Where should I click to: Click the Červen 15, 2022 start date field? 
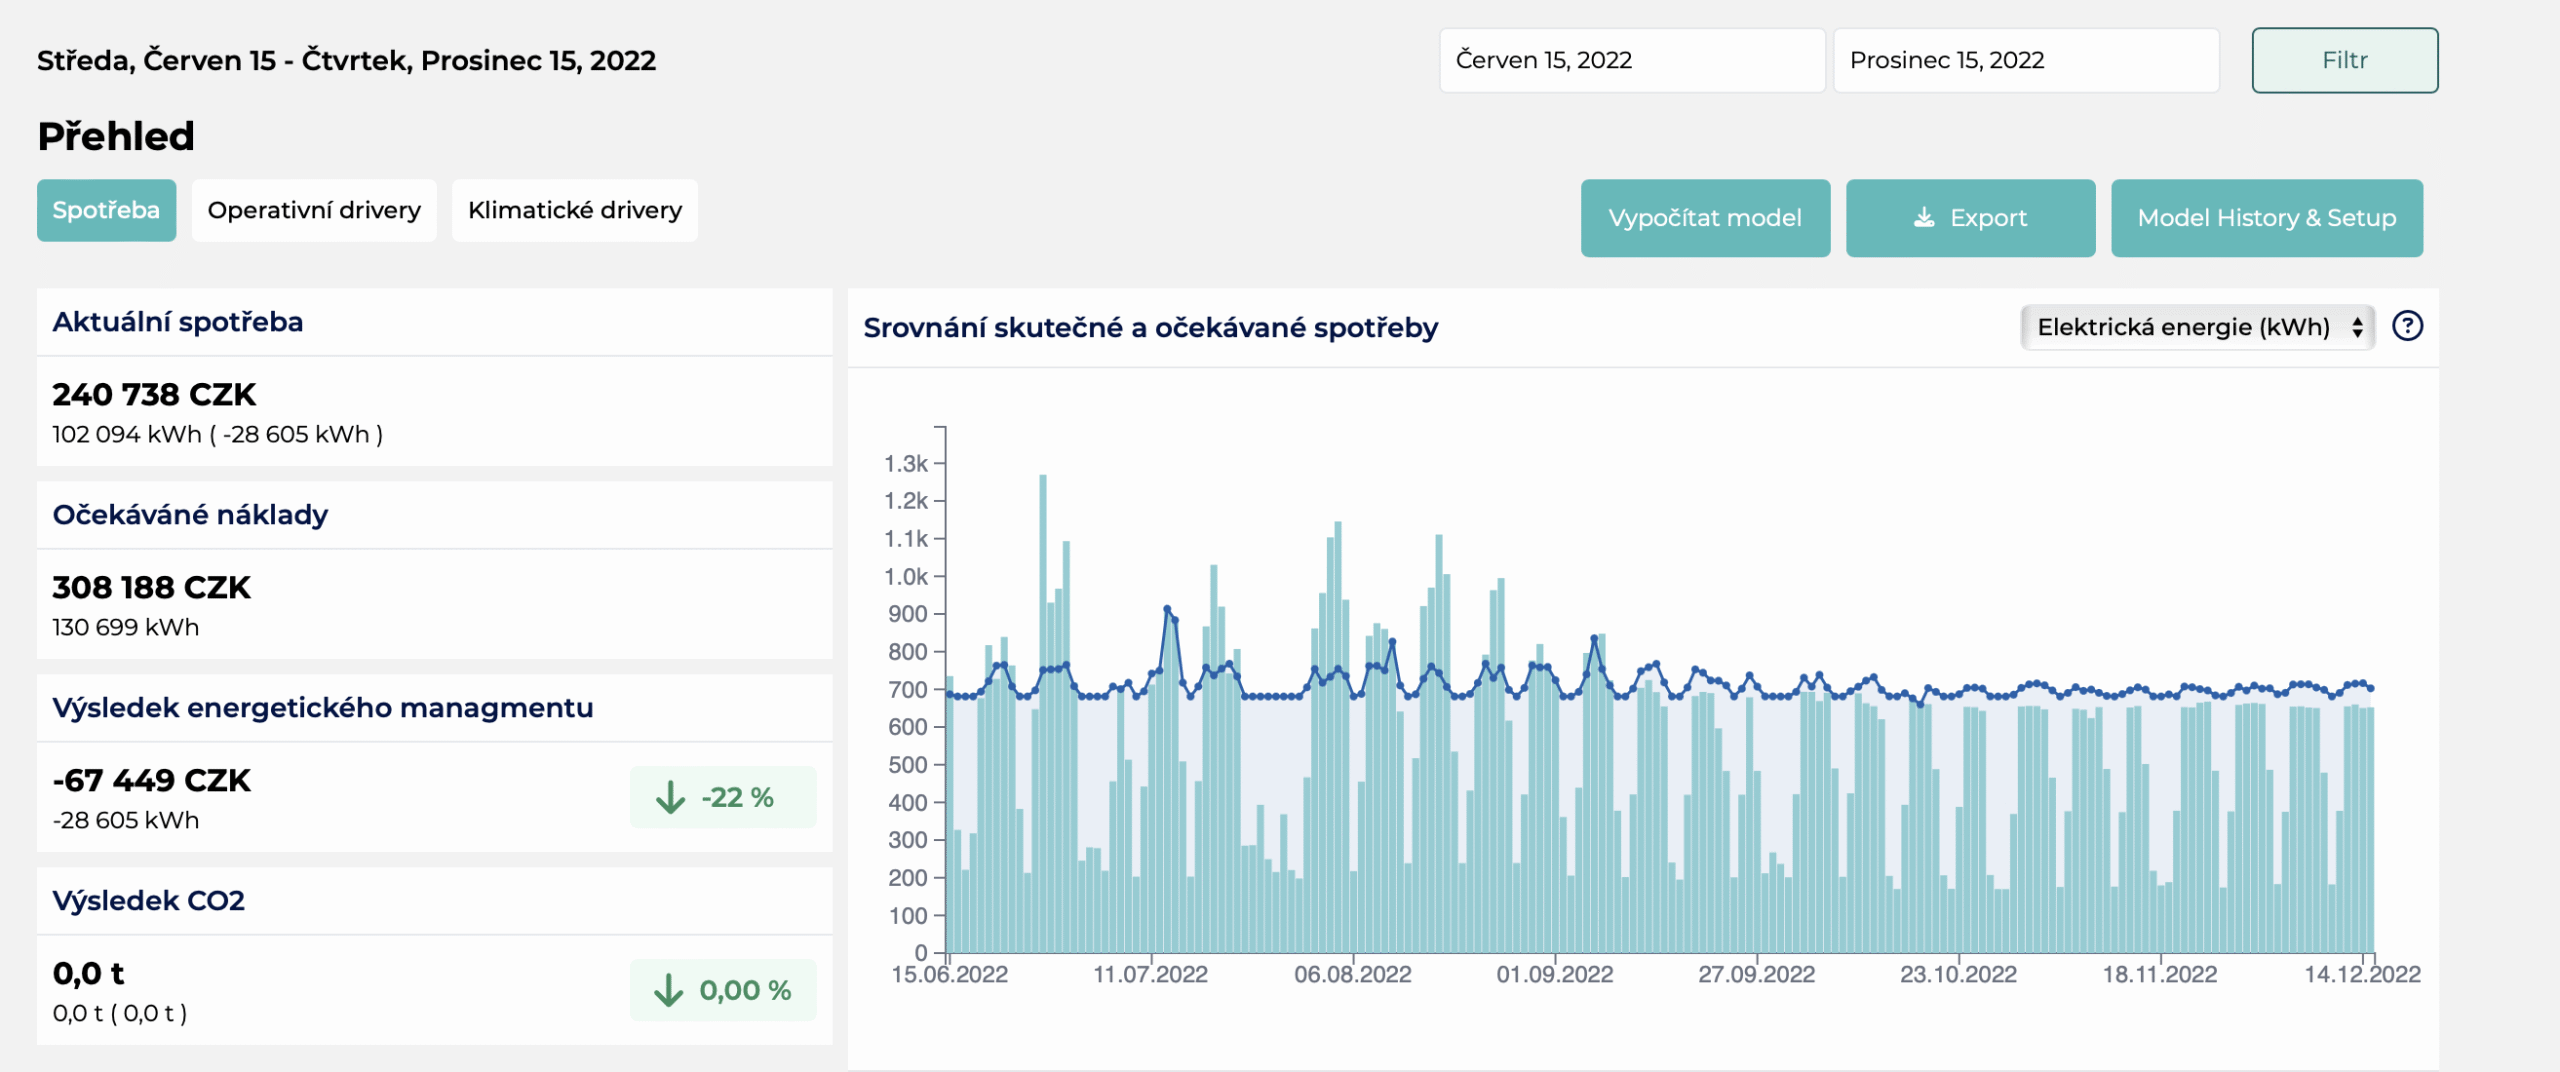(x=1632, y=60)
